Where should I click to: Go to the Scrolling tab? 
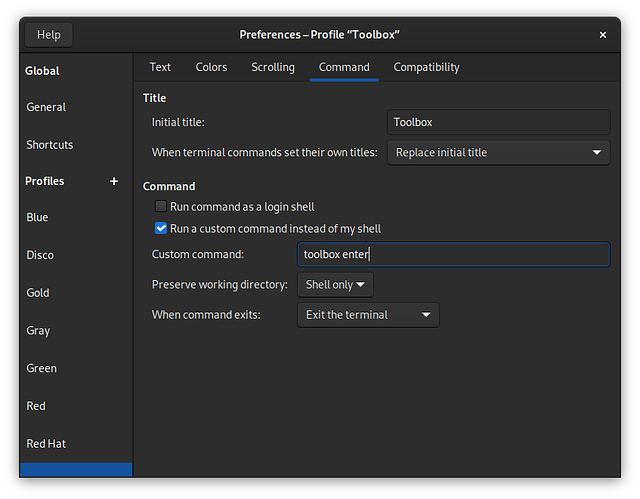(273, 67)
